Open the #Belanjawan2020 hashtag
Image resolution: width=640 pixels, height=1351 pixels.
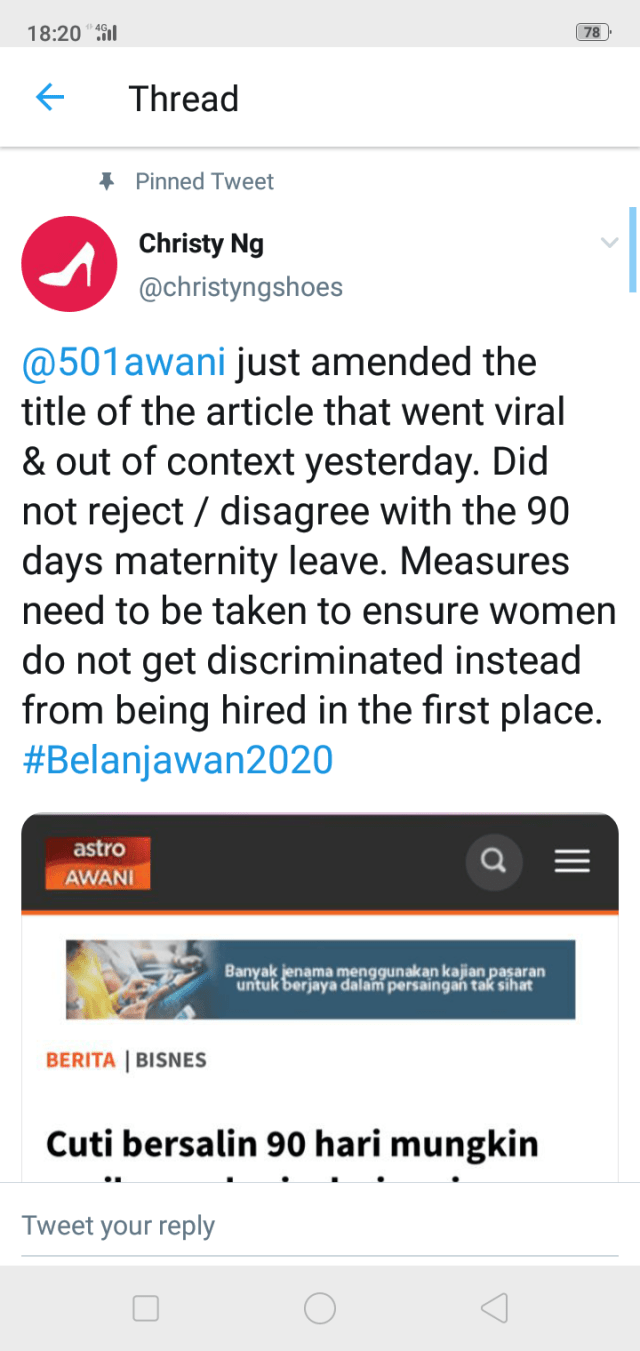click(177, 760)
